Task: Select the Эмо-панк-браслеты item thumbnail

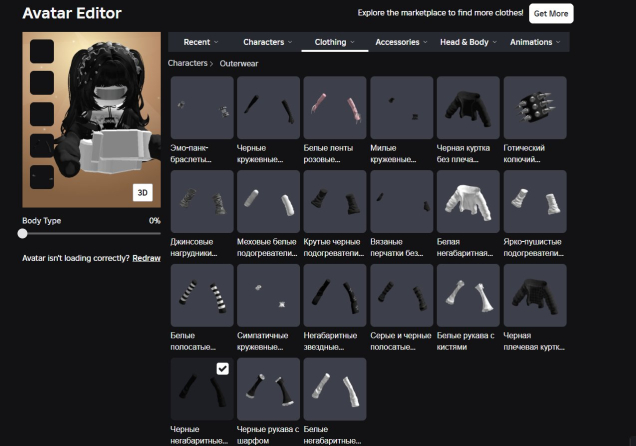Action: tap(202, 107)
